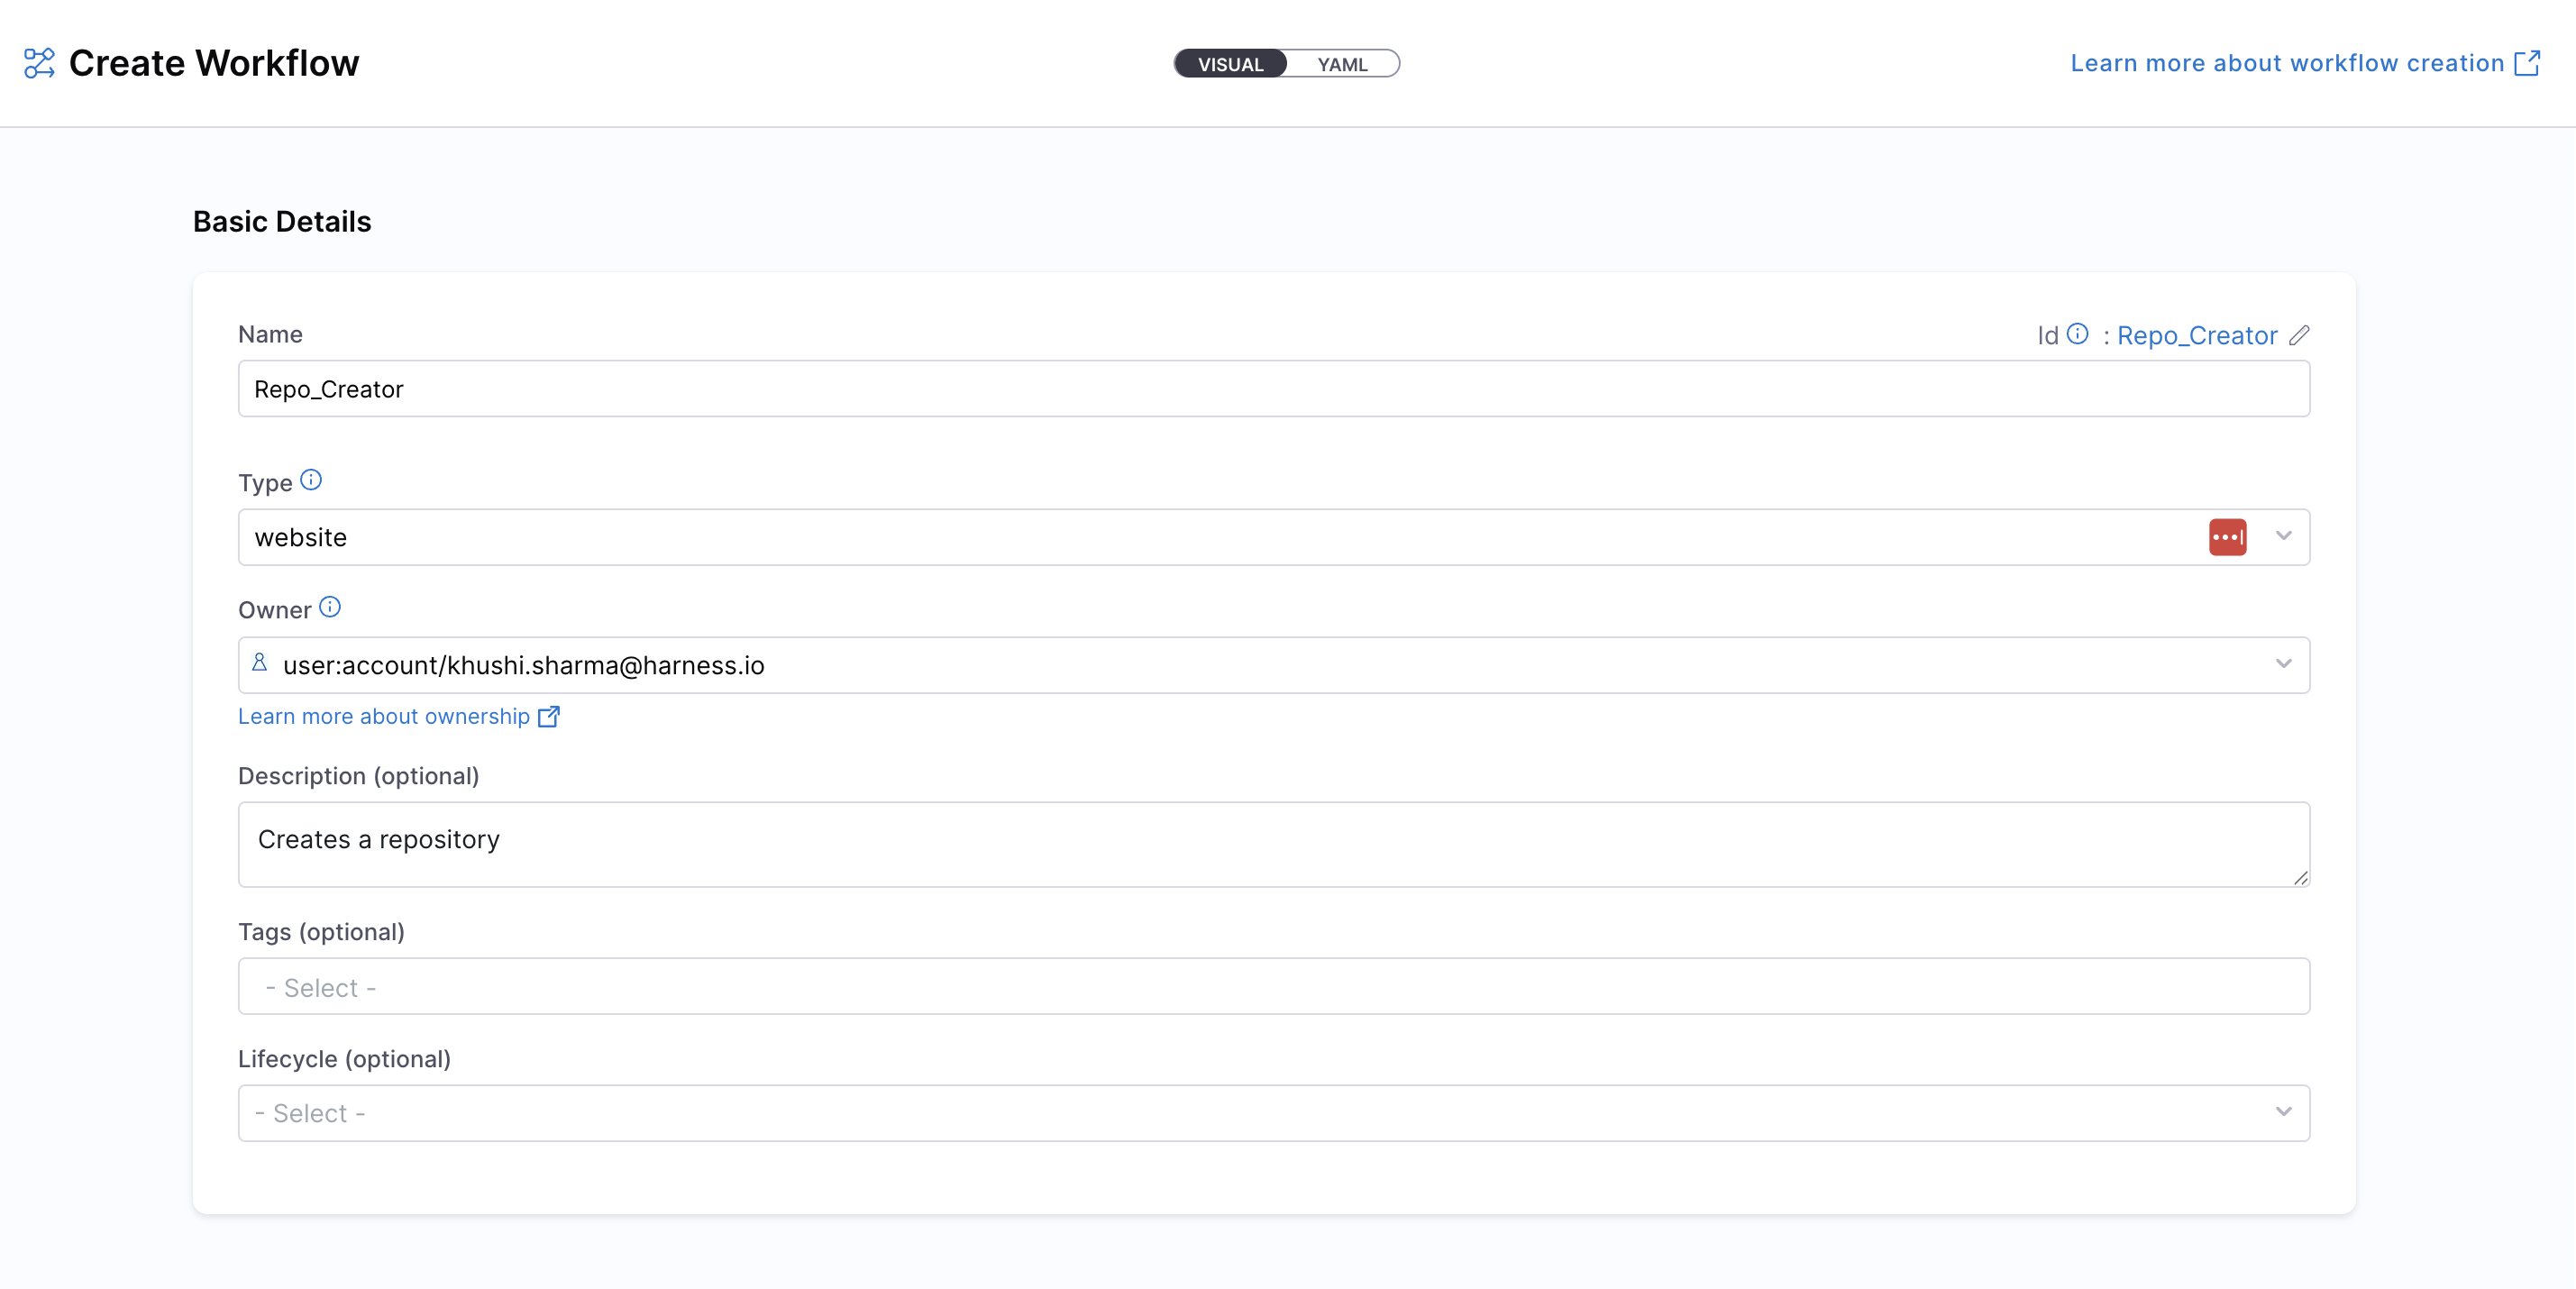The image size is (2576, 1289).
Task: Open the Tags select field
Action: [x=1273, y=987]
